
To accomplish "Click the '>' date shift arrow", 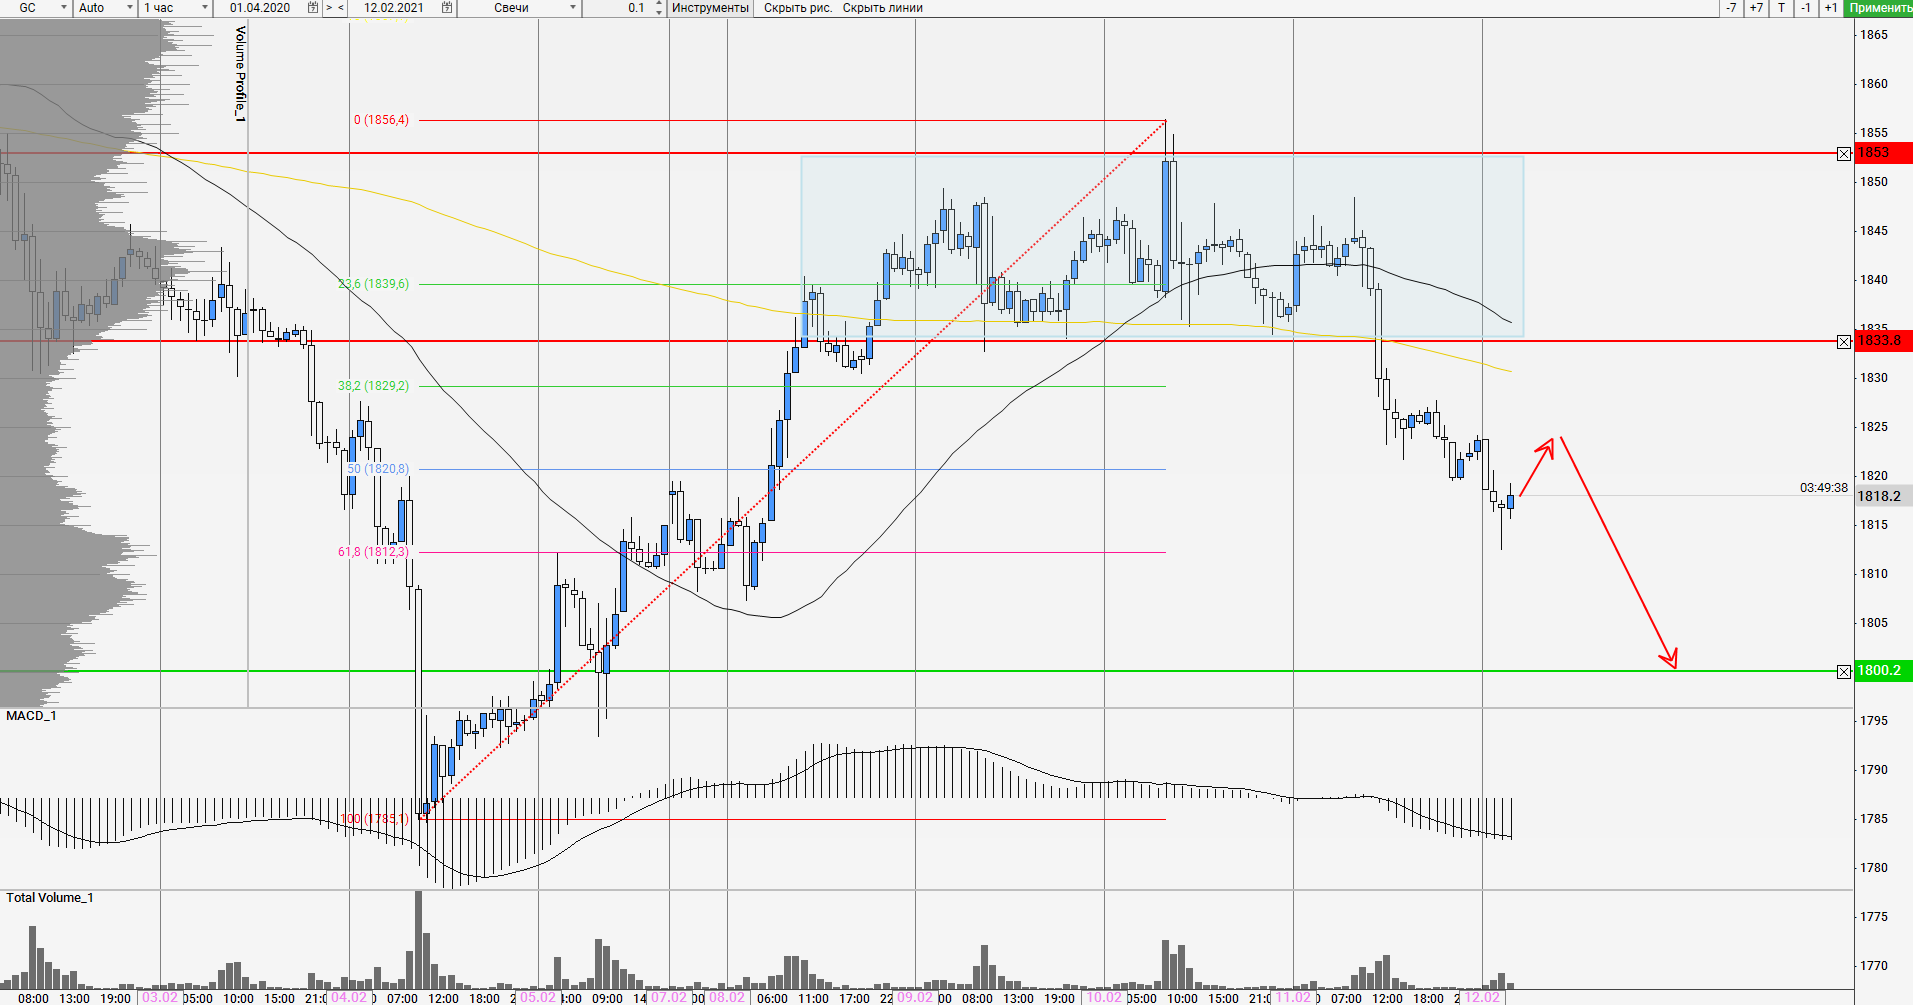I will click(x=329, y=8).
